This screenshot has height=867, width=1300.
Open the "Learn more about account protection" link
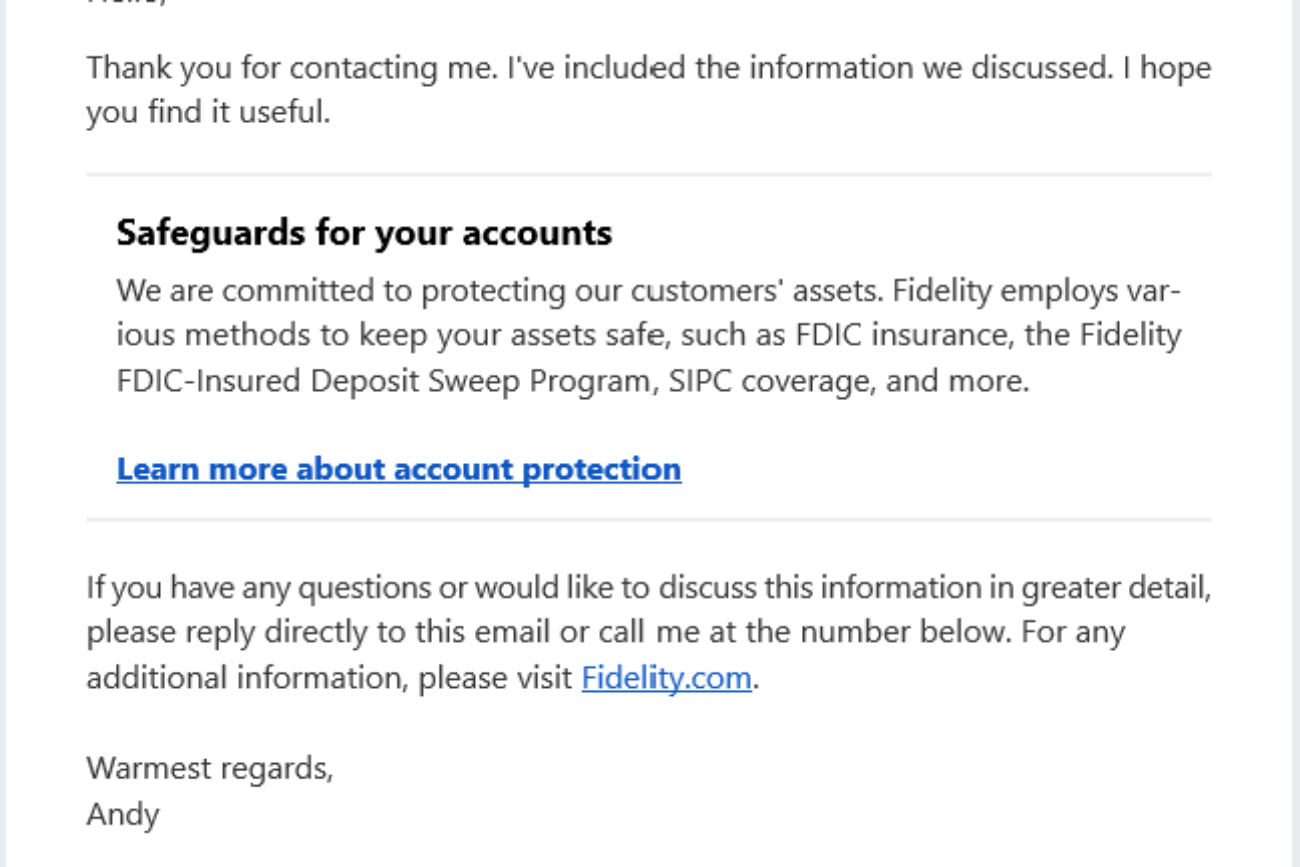[398, 469]
